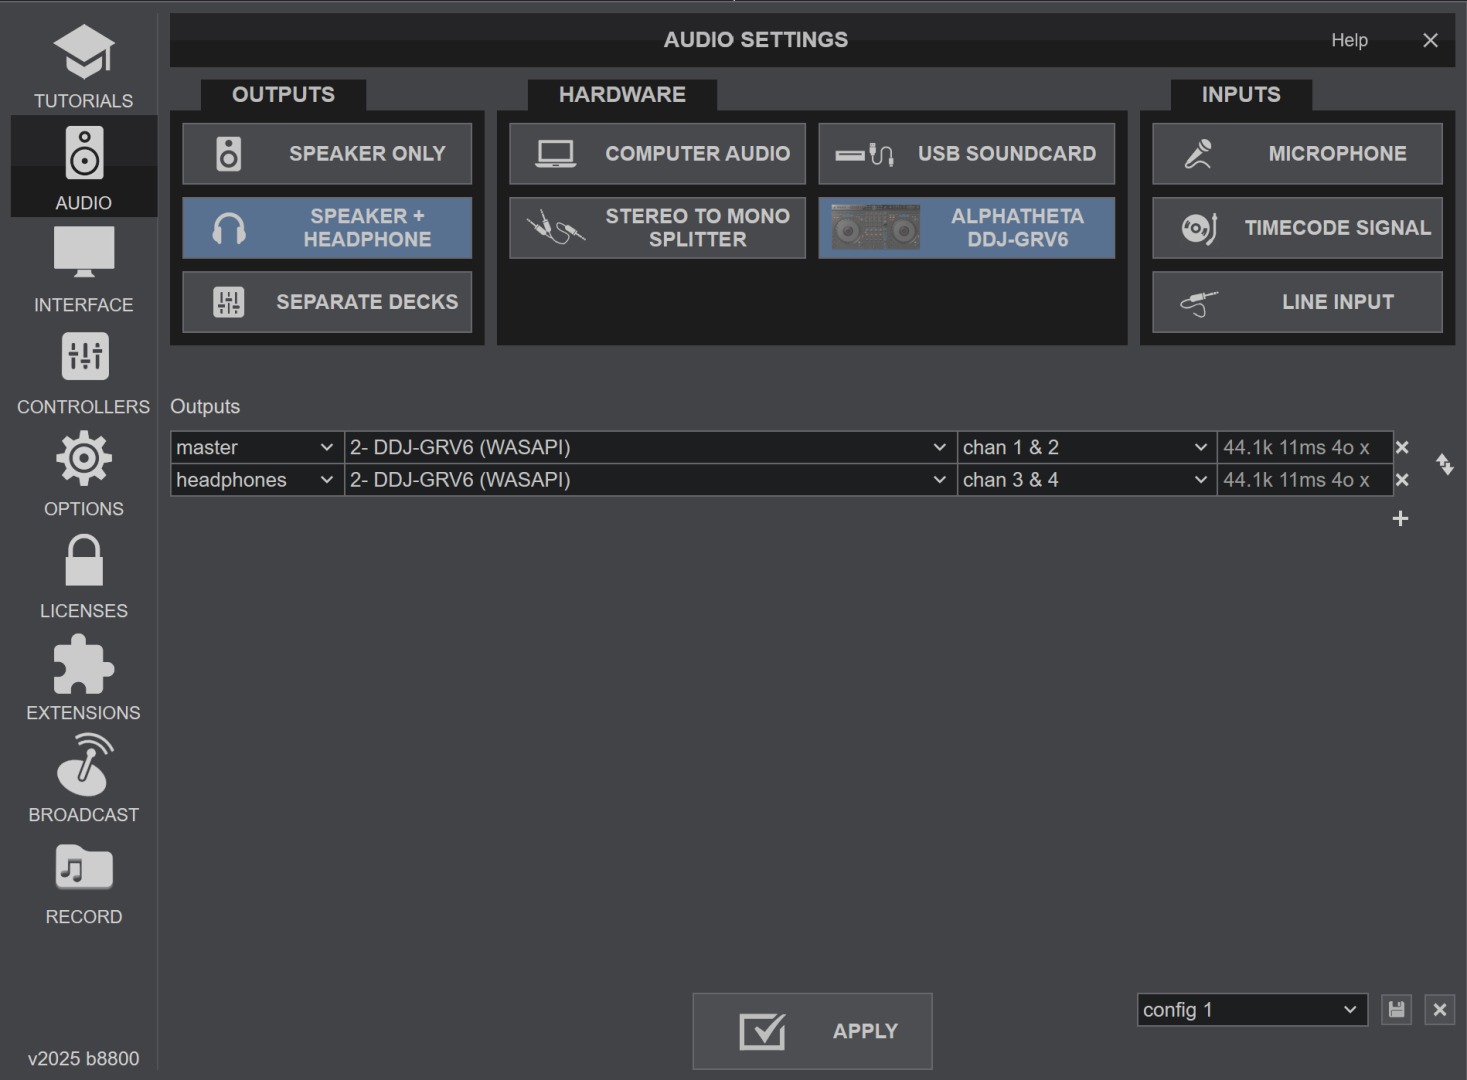Image resolution: width=1467 pixels, height=1080 pixels.
Task: Expand the master output type dropdown
Action: (256, 448)
